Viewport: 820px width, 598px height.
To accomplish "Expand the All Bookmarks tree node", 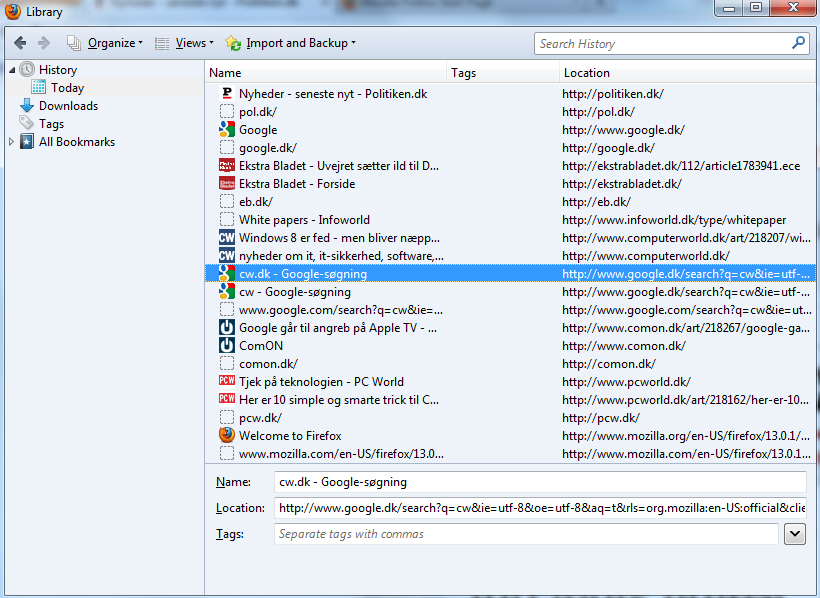I will (12, 142).
